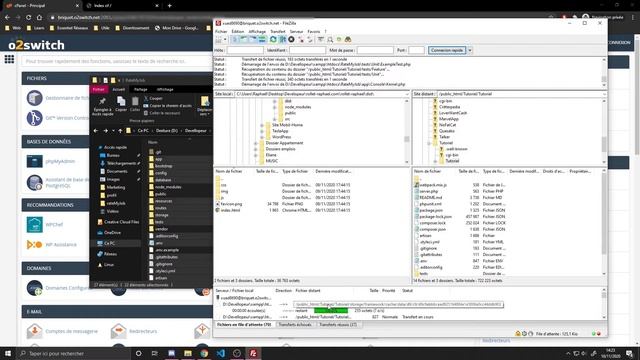Open the FileZilla Site Manager icon
This screenshot has height=360, width=640.
(x=219, y=40)
